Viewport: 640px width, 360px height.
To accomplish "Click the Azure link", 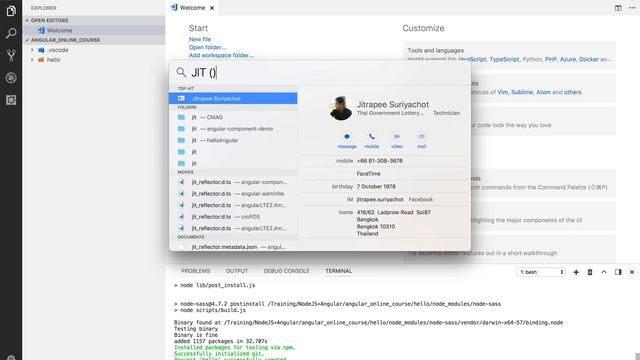I will [x=568, y=59].
